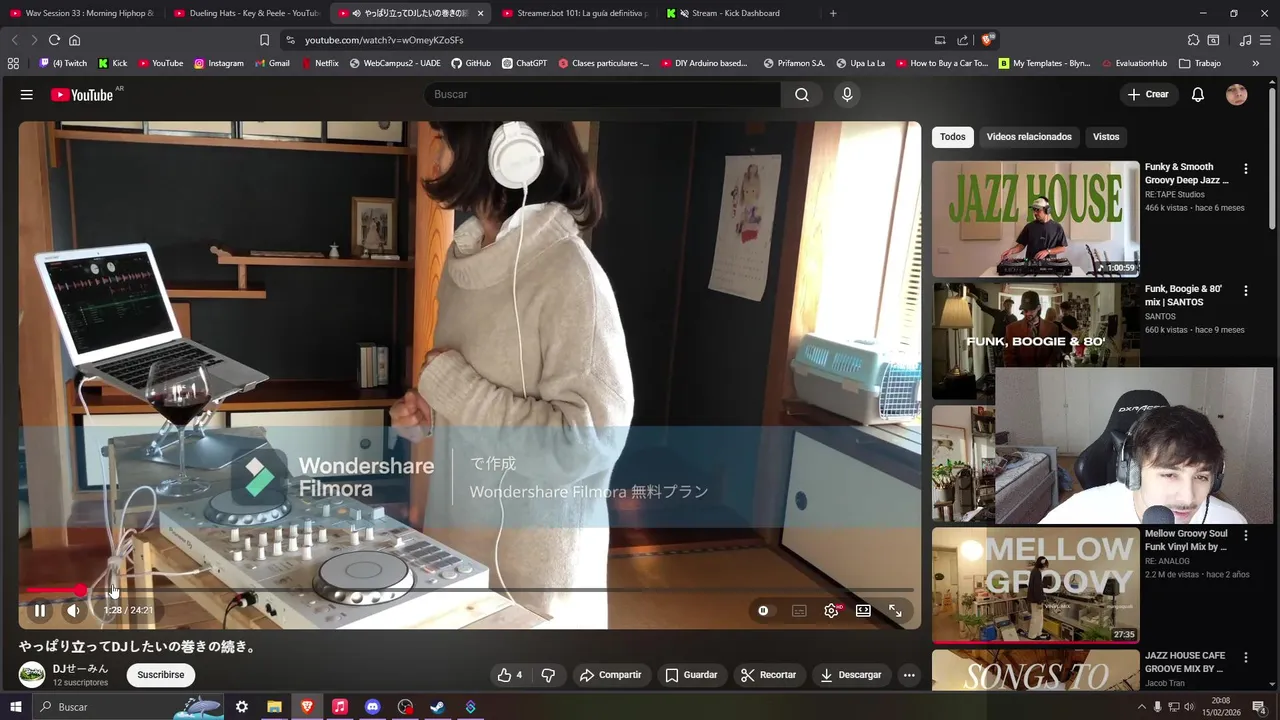Like the video

pyautogui.click(x=510, y=675)
